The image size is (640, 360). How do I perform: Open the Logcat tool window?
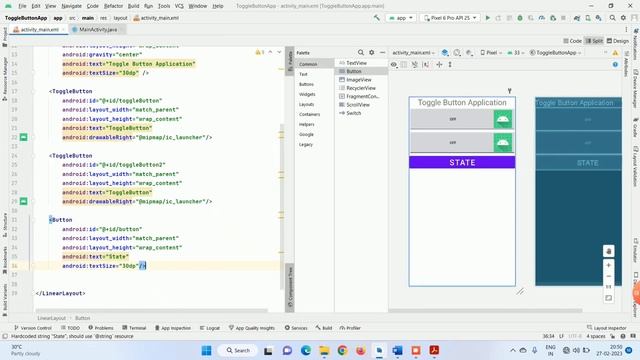[210, 328]
